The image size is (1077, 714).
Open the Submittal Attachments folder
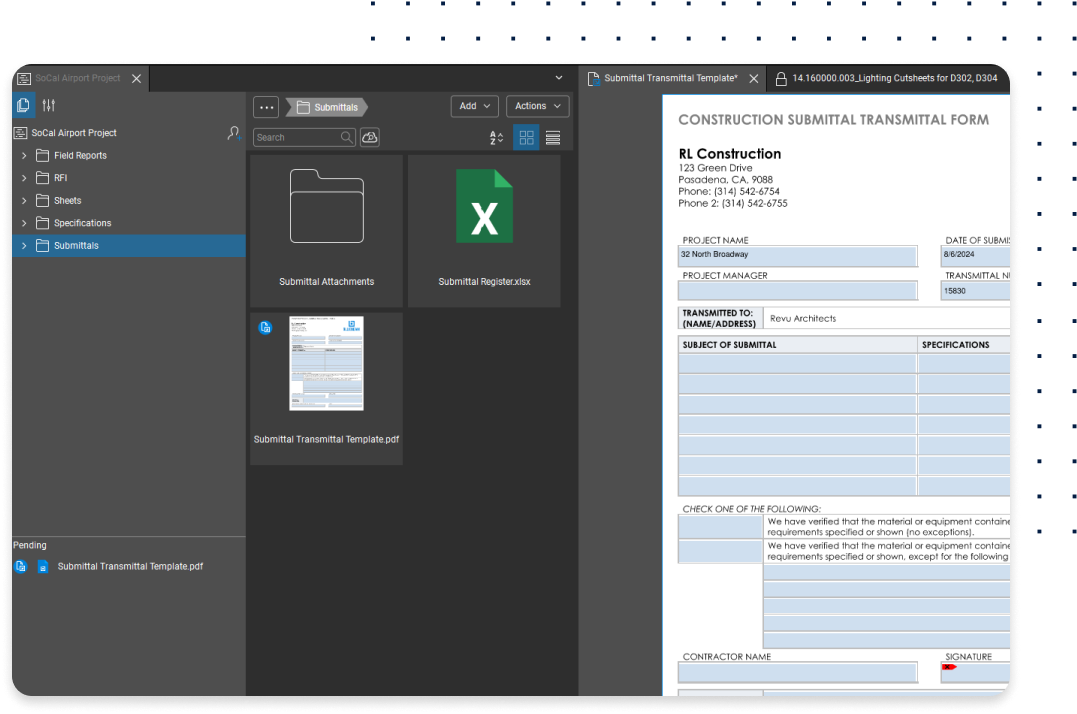coord(326,231)
